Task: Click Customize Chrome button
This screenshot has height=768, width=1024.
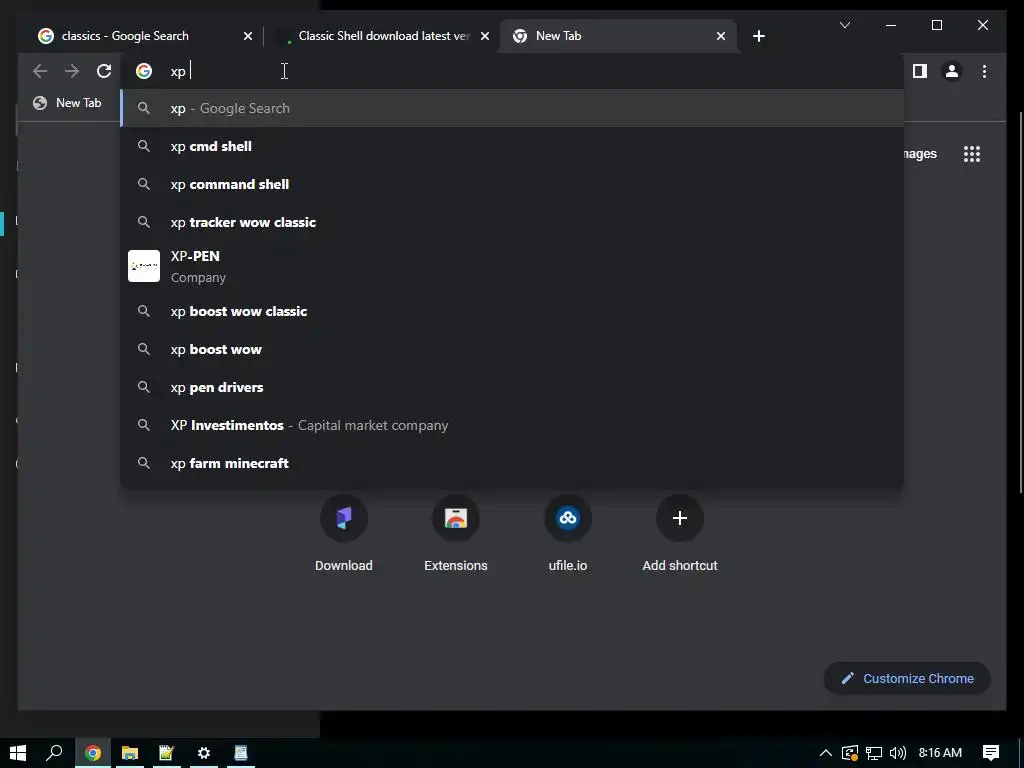Action: [907, 679]
